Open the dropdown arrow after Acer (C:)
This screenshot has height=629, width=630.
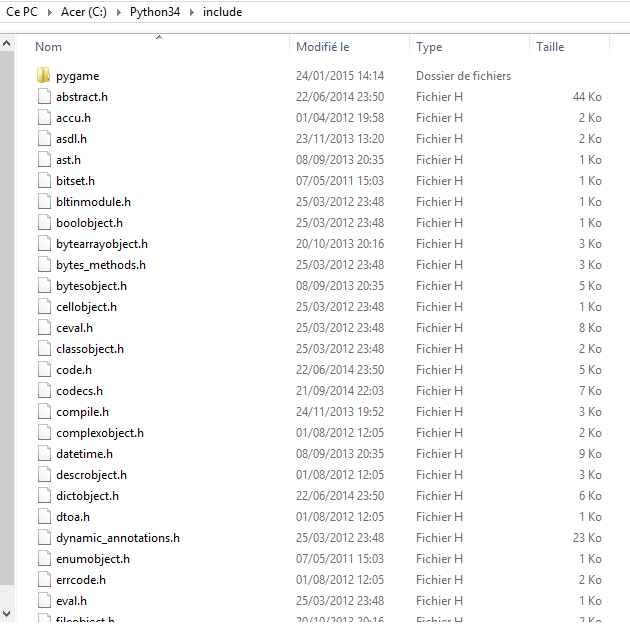pyautogui.click(x=120, y=13)
